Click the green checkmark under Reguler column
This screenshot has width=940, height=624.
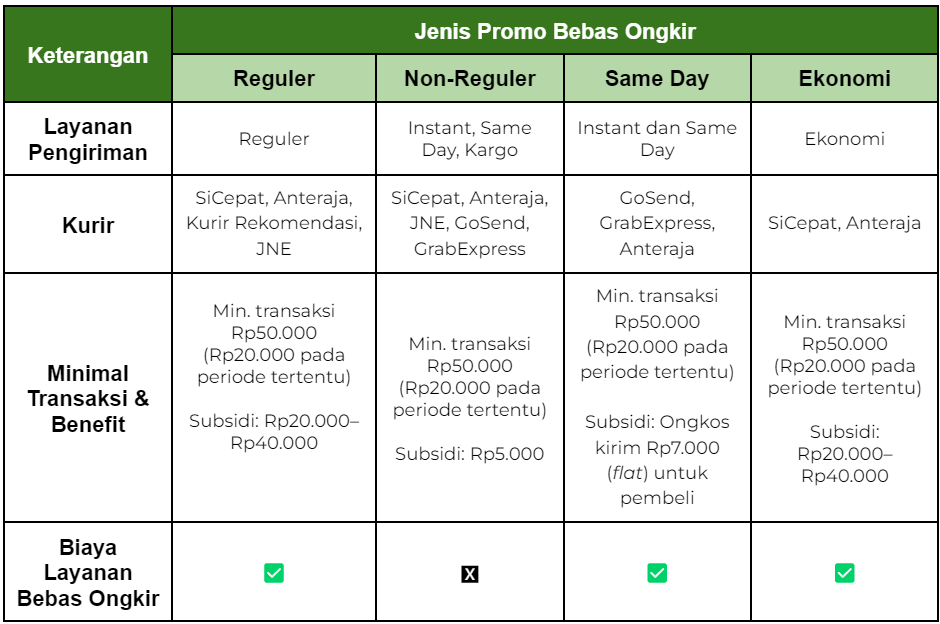pos(274,573)
